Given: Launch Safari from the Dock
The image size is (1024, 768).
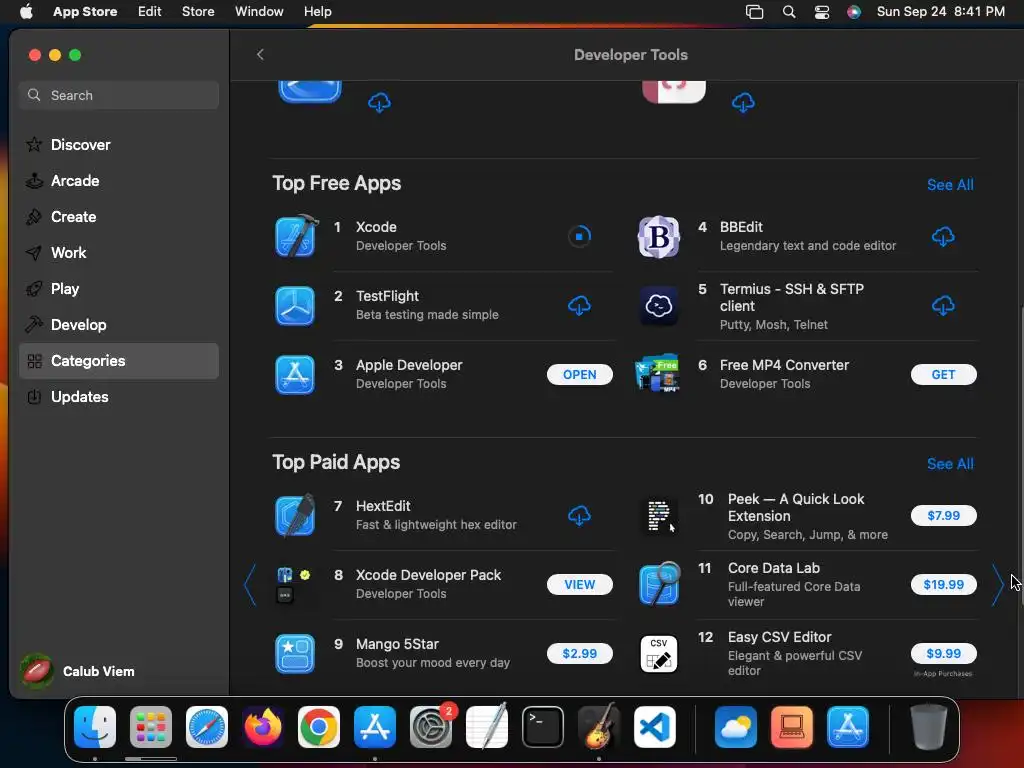Looking at the screenshot, I should [207, 727].
